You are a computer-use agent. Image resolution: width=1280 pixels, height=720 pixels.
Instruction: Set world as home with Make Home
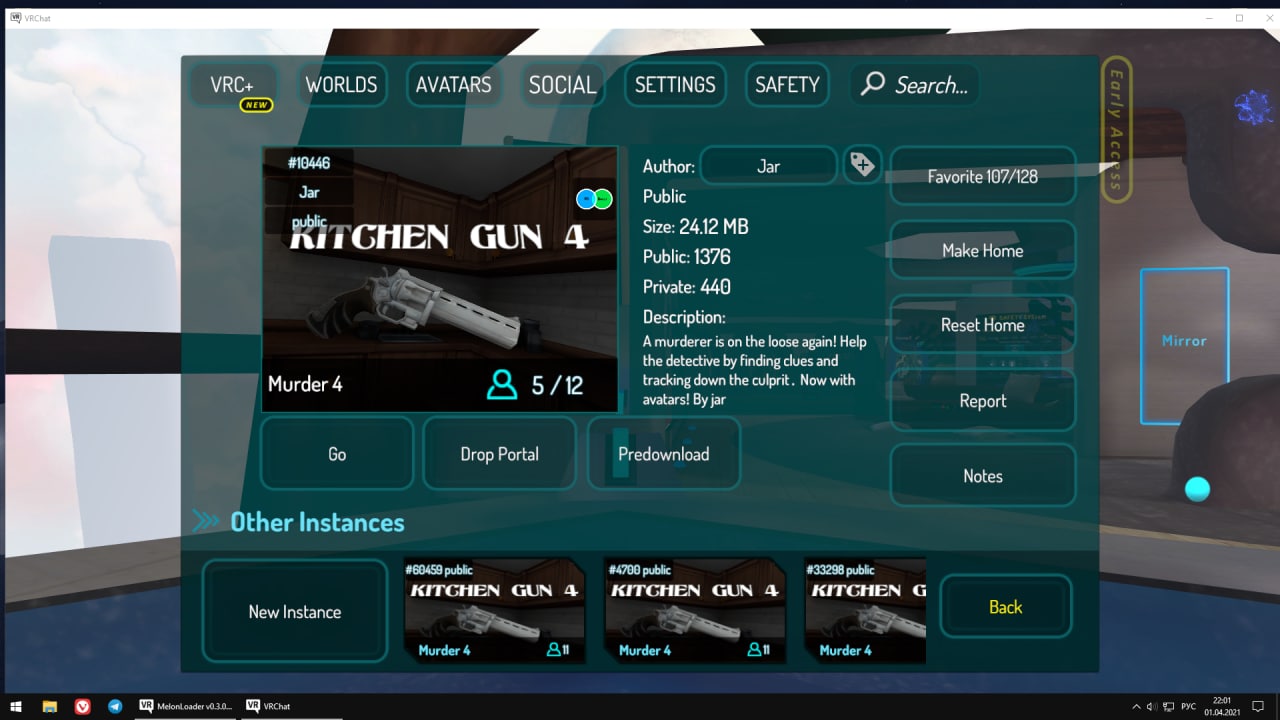pyautogui.click(x=982, y=251)
